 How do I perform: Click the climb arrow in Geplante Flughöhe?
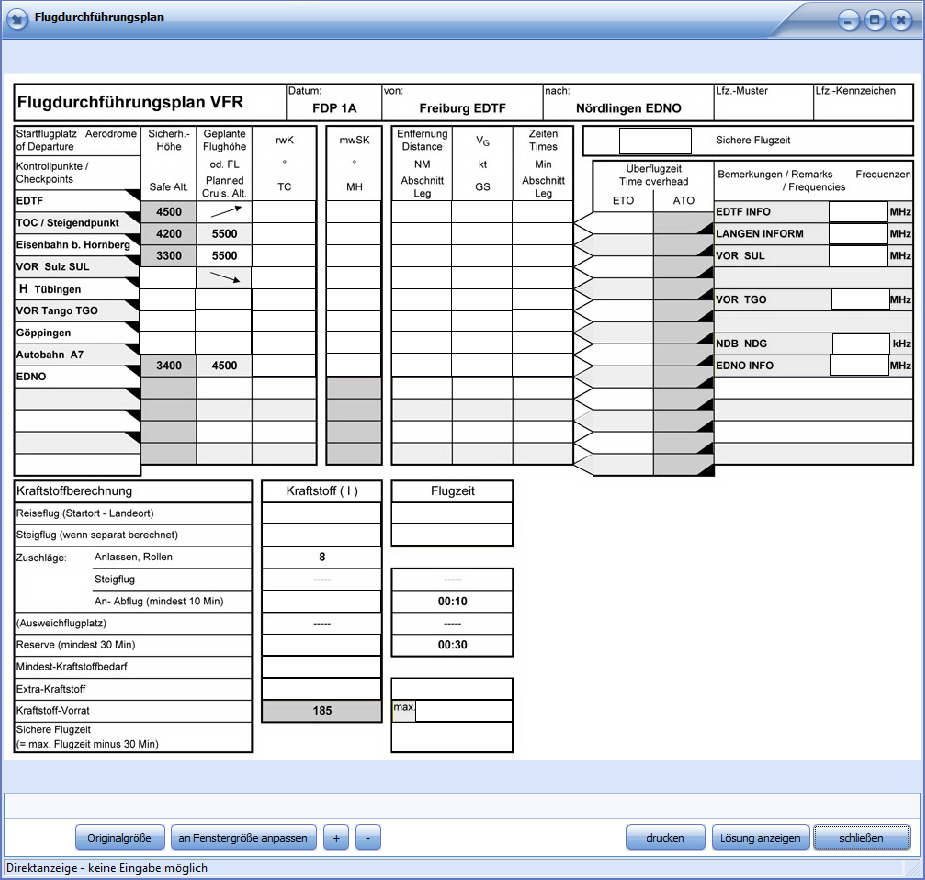[x=226, y=211]
